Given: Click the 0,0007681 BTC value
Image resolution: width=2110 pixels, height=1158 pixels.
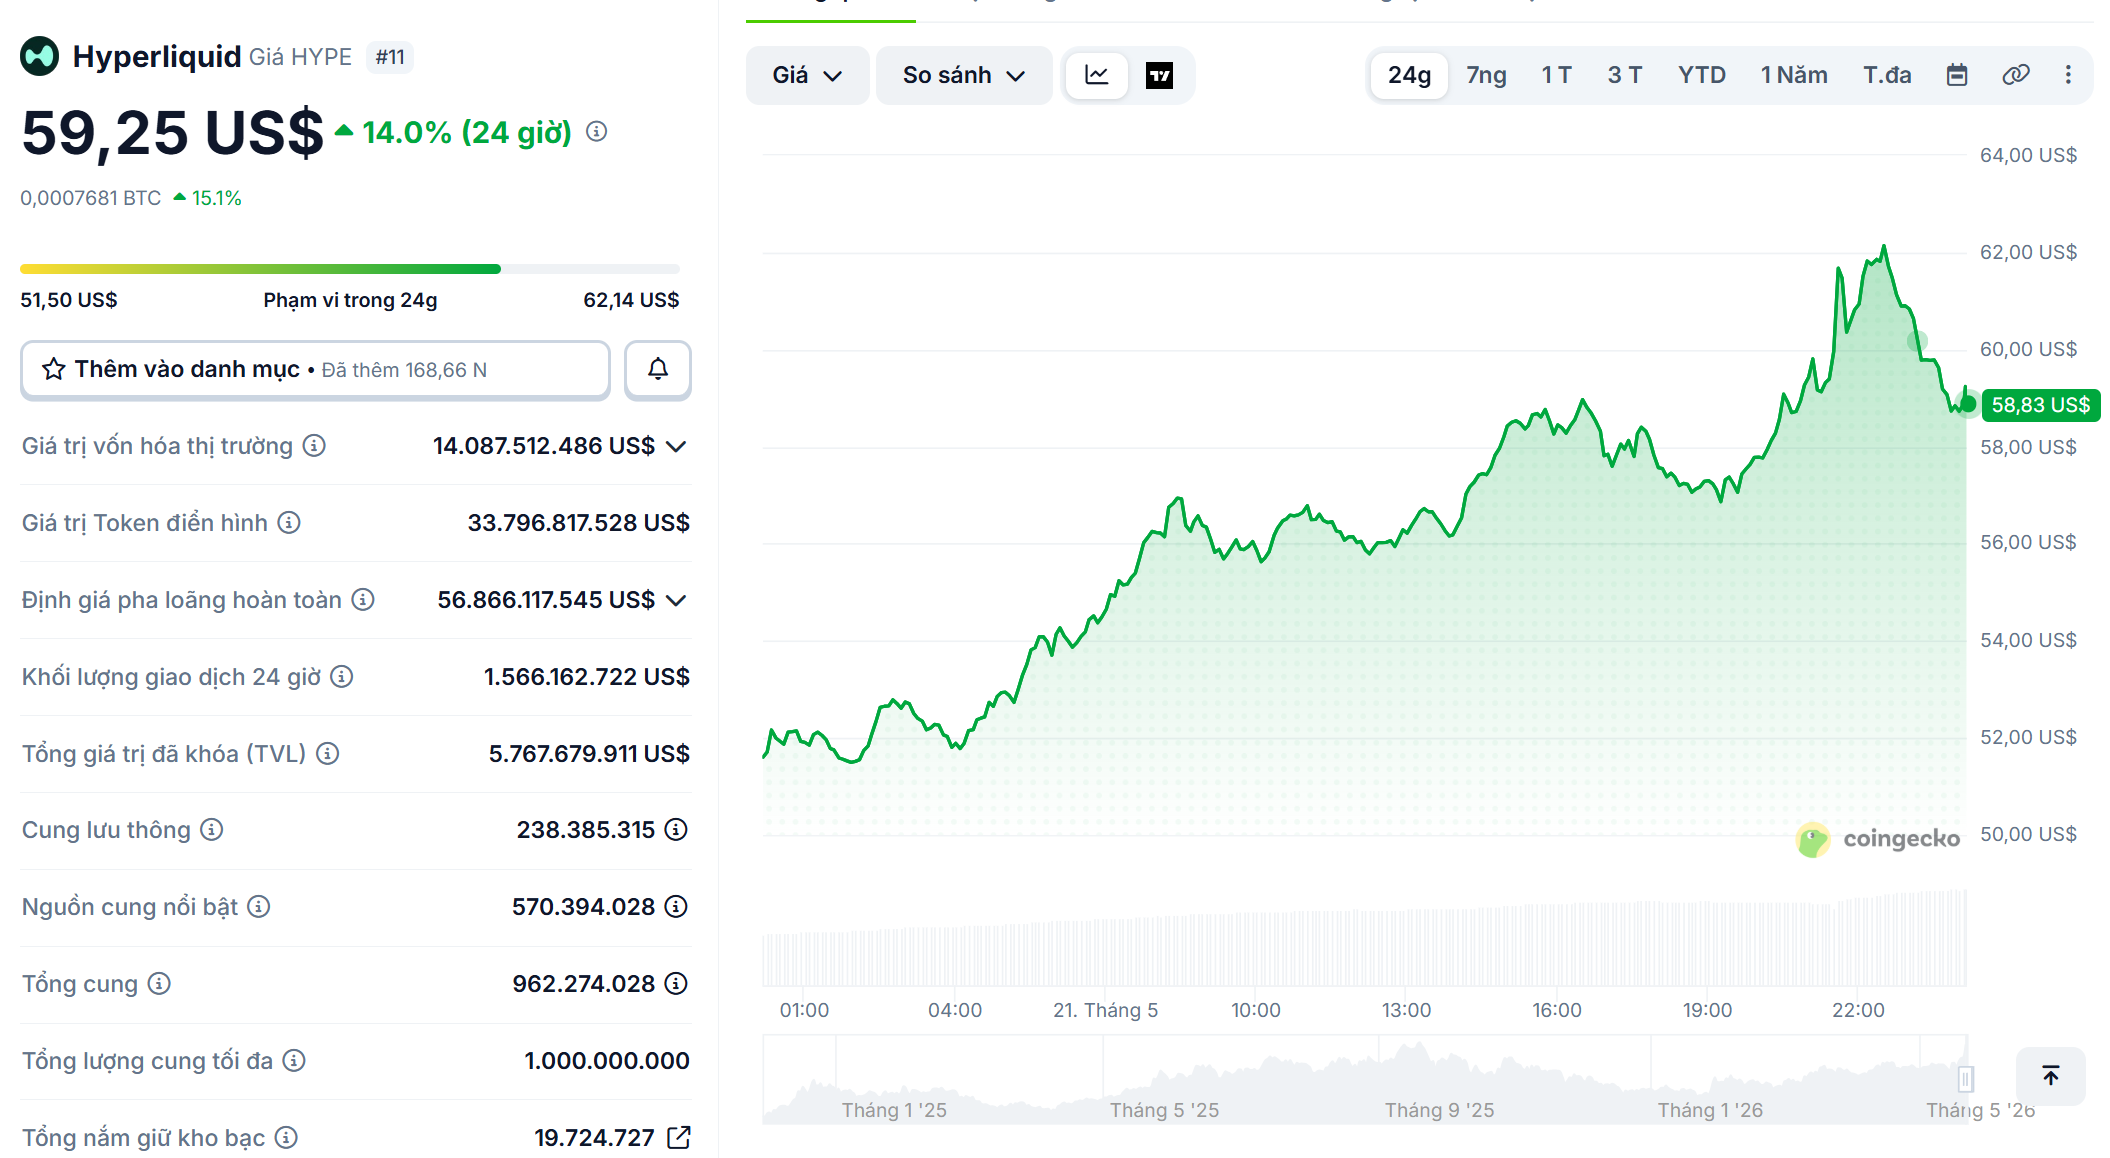Looking at the screenshot, I should pyautogui.click(x=91, y=198).
